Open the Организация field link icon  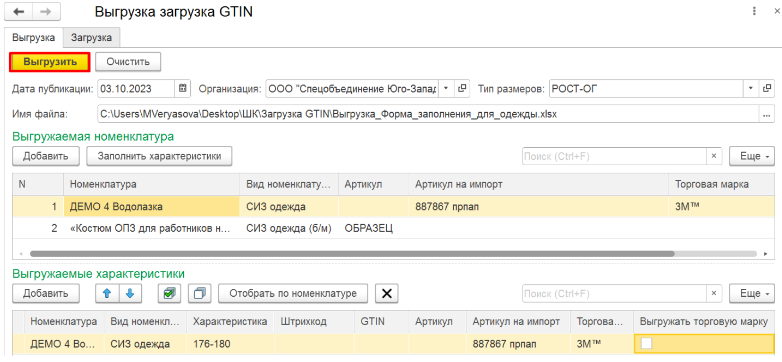point(462,89)
